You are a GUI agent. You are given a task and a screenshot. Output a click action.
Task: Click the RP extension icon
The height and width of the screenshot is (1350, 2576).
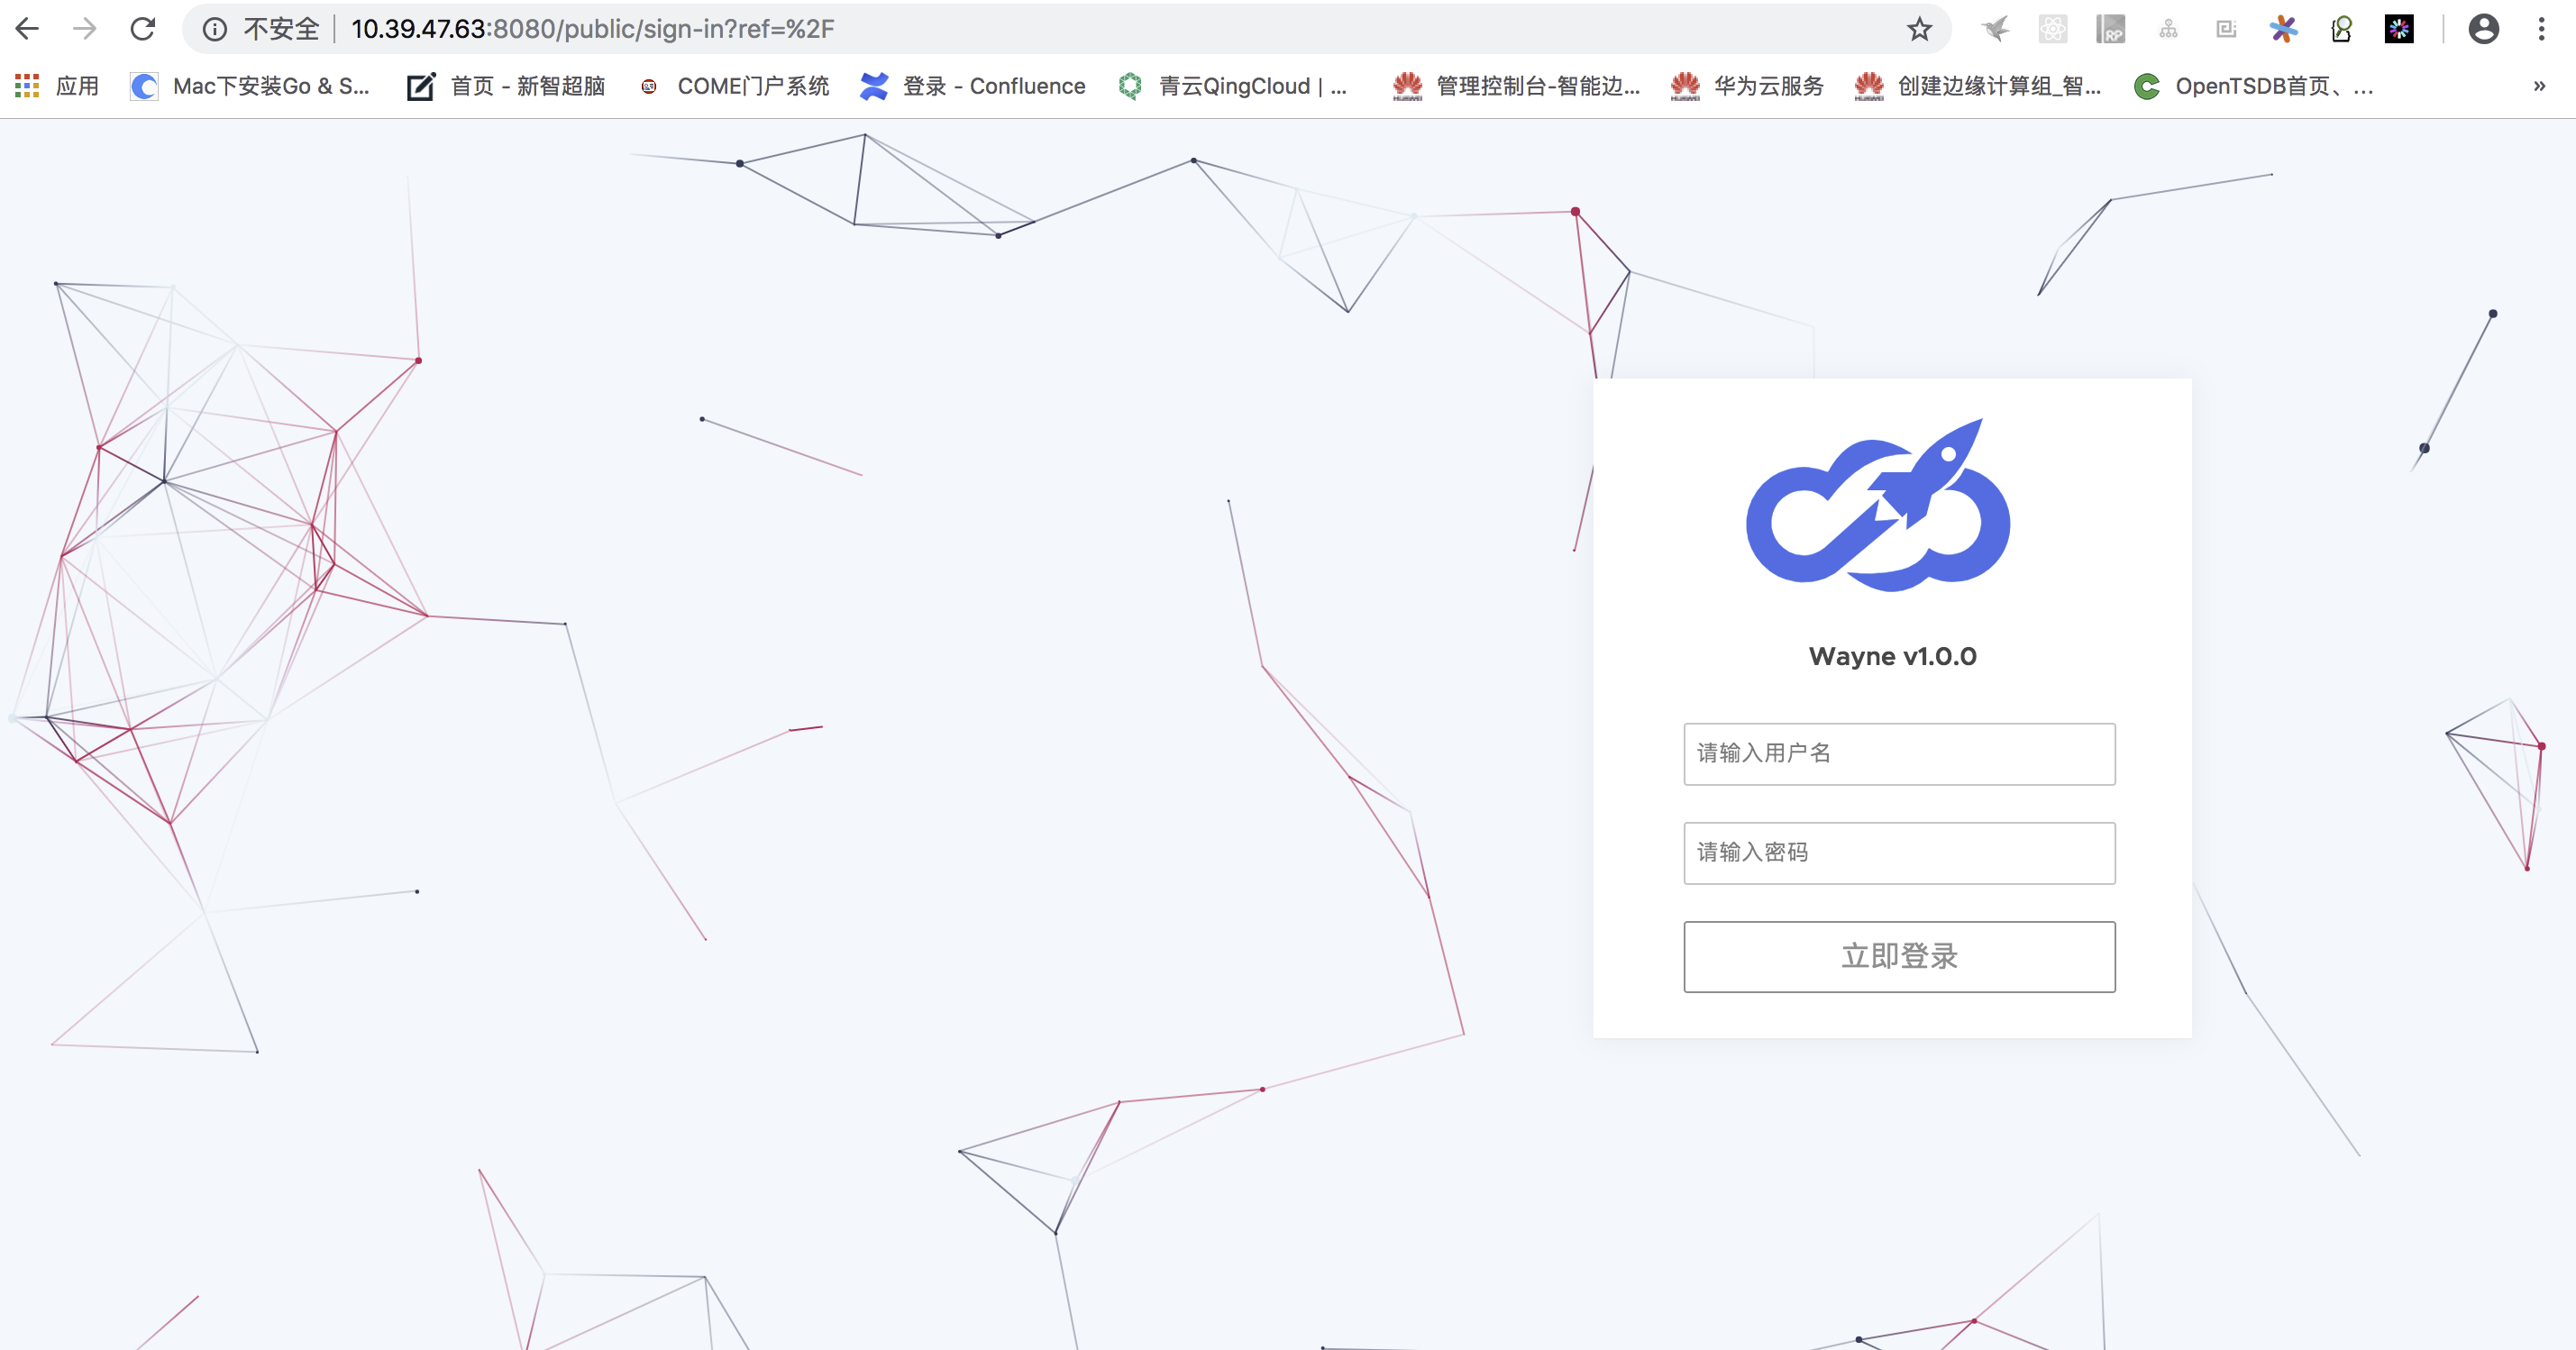click(x=2111, y=29)
